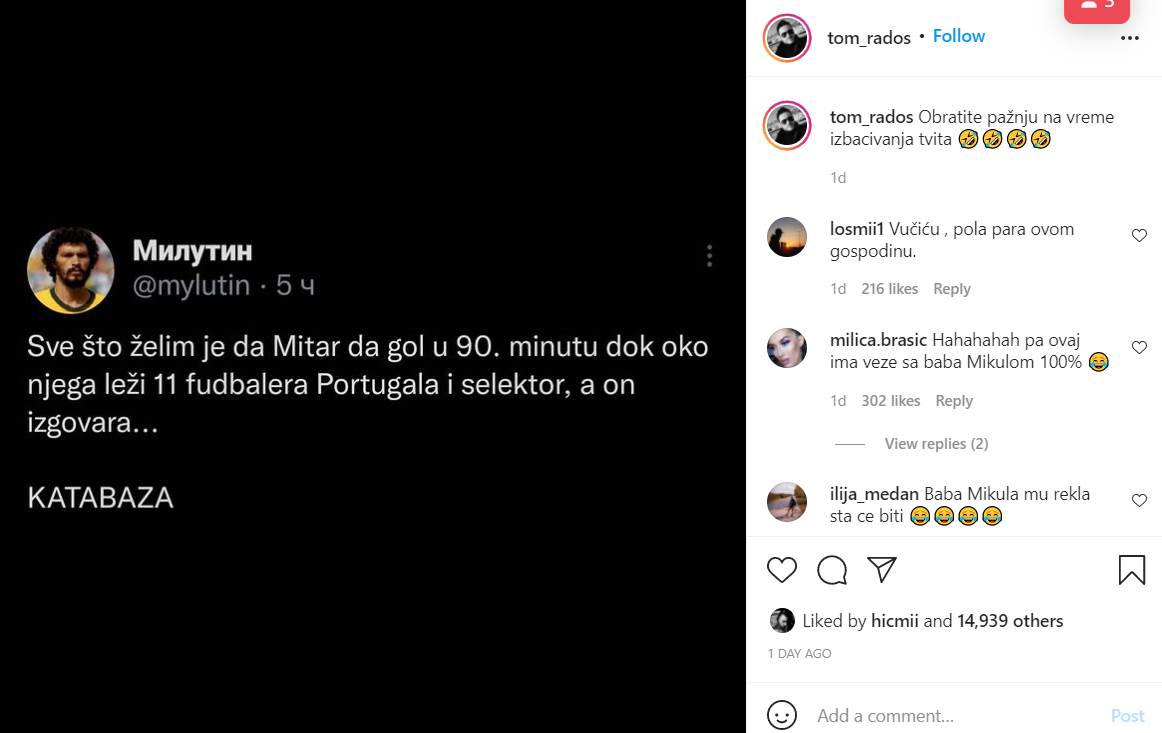View the 216 likes on losmii1's comment
The width and height of the screenshot is (1162, 733).
(x=889, y=289)
